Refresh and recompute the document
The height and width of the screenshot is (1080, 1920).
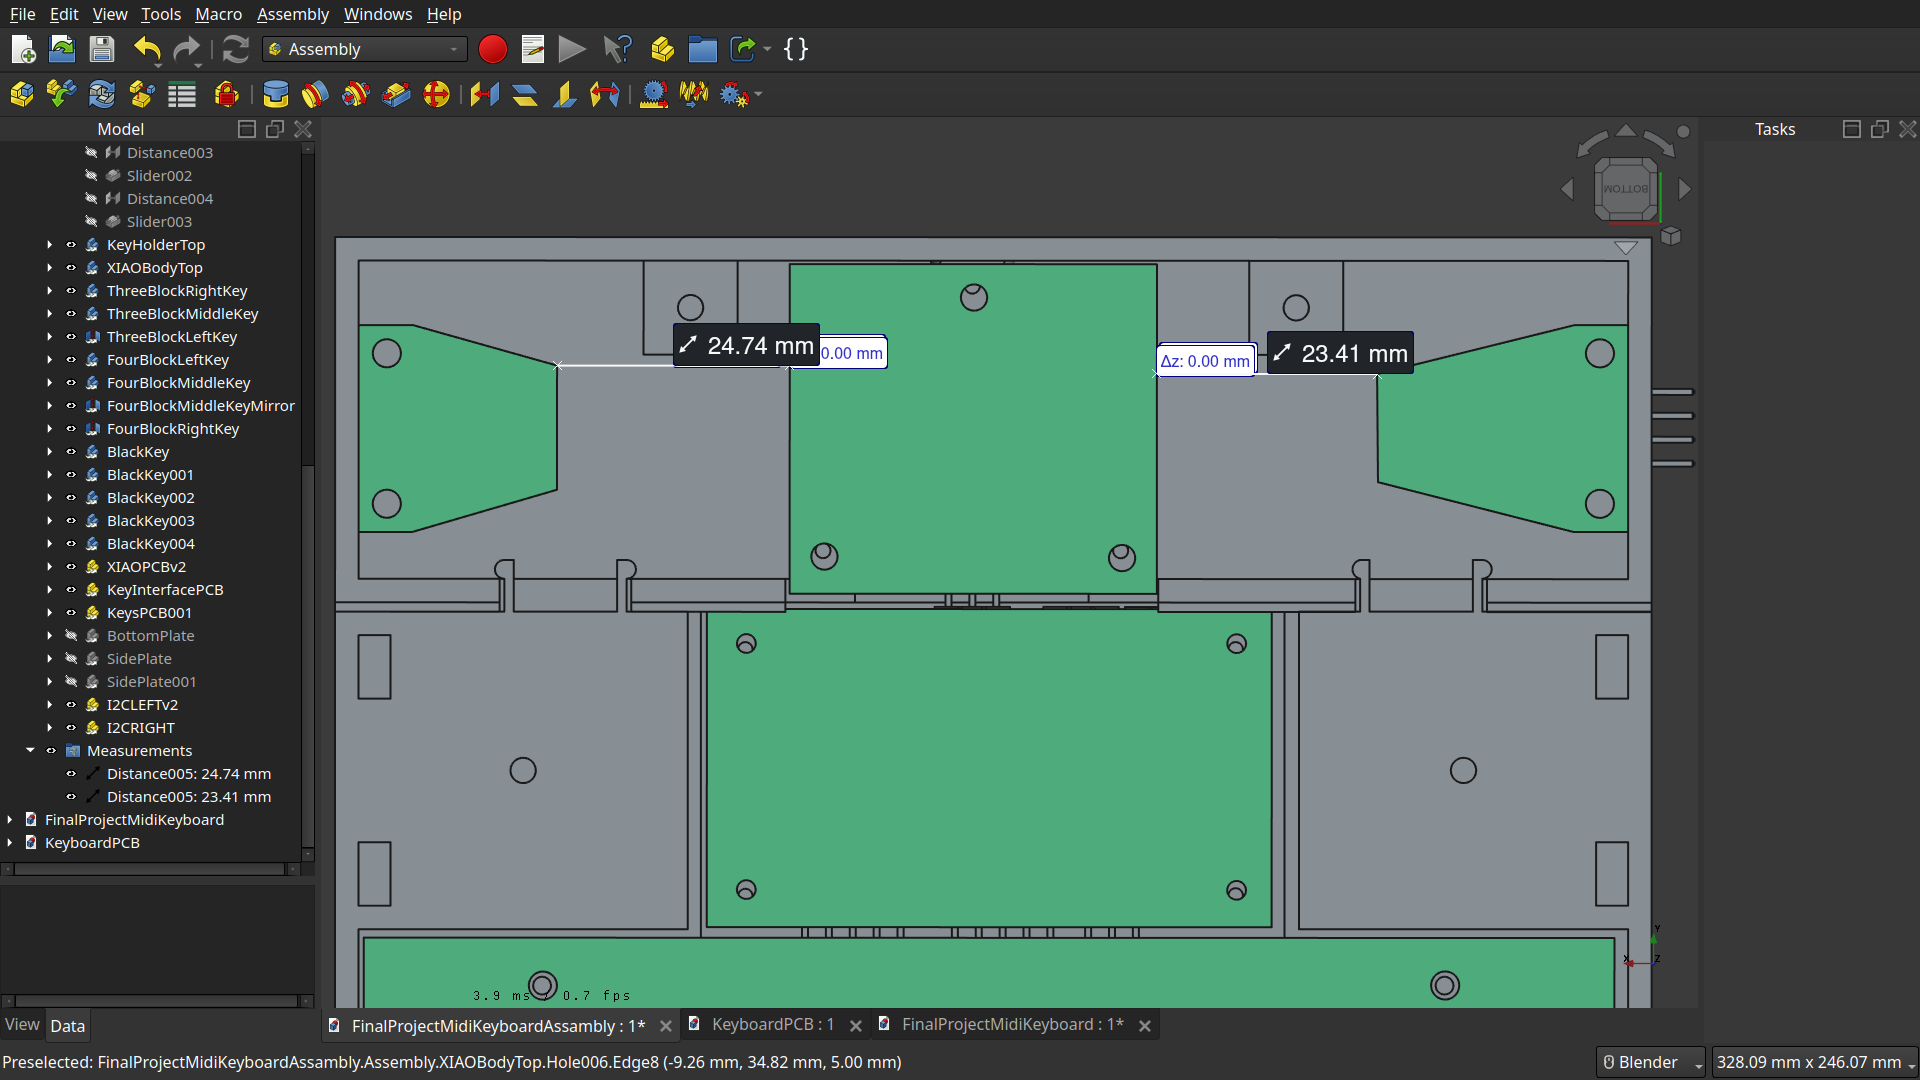235,49
